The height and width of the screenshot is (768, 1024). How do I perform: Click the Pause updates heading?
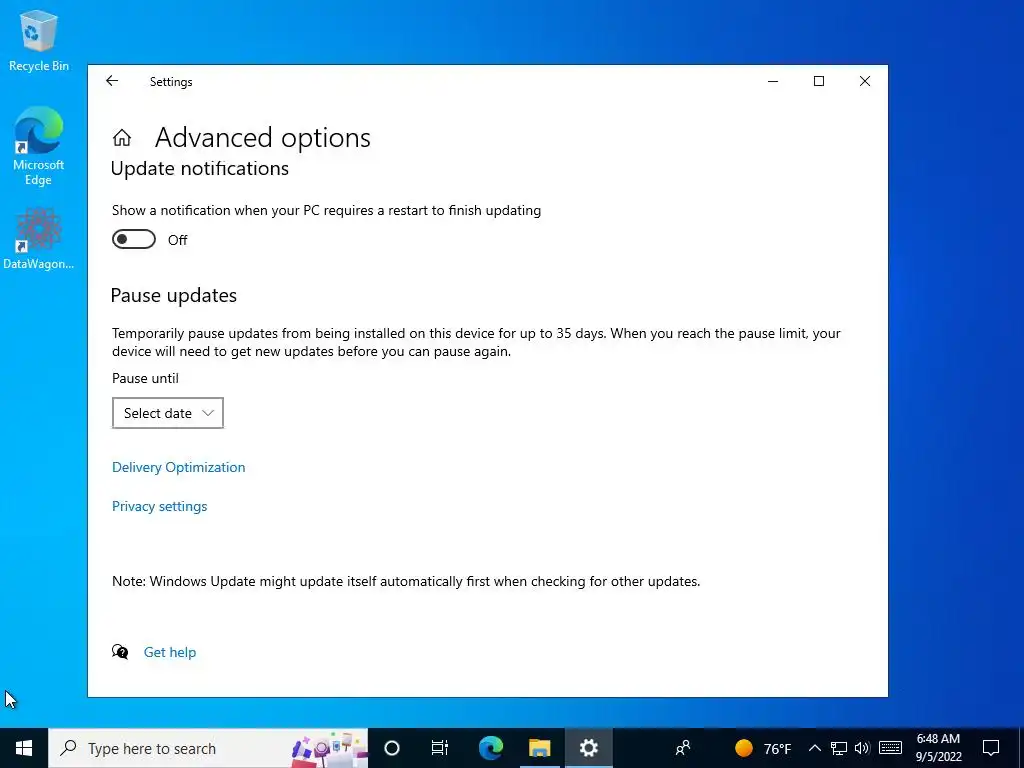coord(174,295)
